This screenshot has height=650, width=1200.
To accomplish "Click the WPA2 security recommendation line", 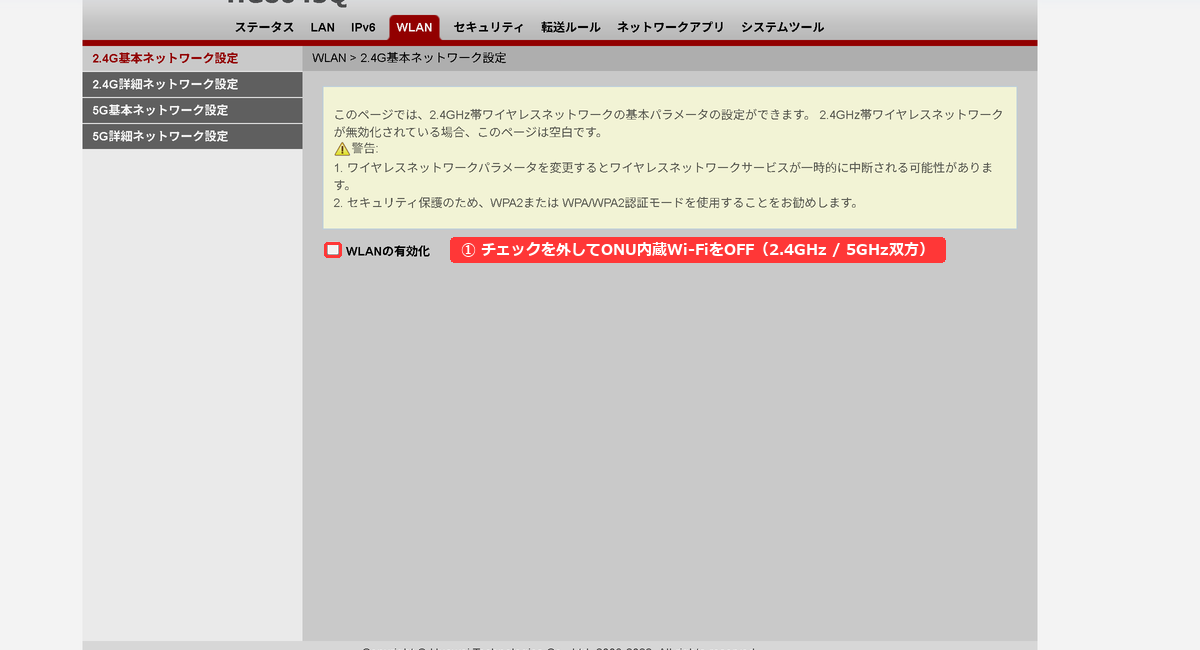I will [596, 202].
